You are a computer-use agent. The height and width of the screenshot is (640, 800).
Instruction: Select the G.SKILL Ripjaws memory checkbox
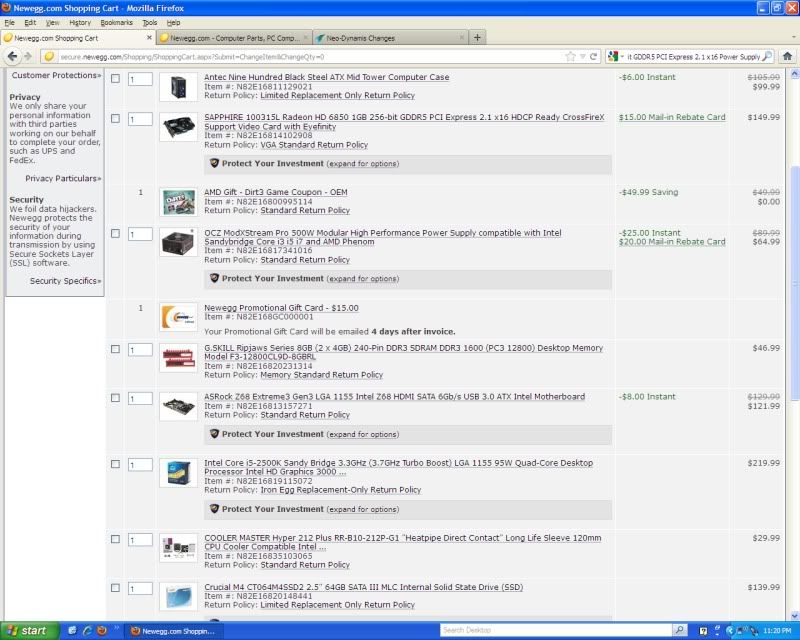(x=115, y=349)
